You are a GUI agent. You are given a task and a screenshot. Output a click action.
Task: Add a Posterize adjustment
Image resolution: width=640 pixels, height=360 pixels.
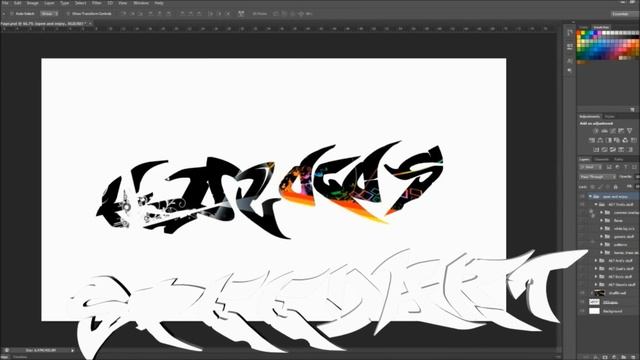604,149
